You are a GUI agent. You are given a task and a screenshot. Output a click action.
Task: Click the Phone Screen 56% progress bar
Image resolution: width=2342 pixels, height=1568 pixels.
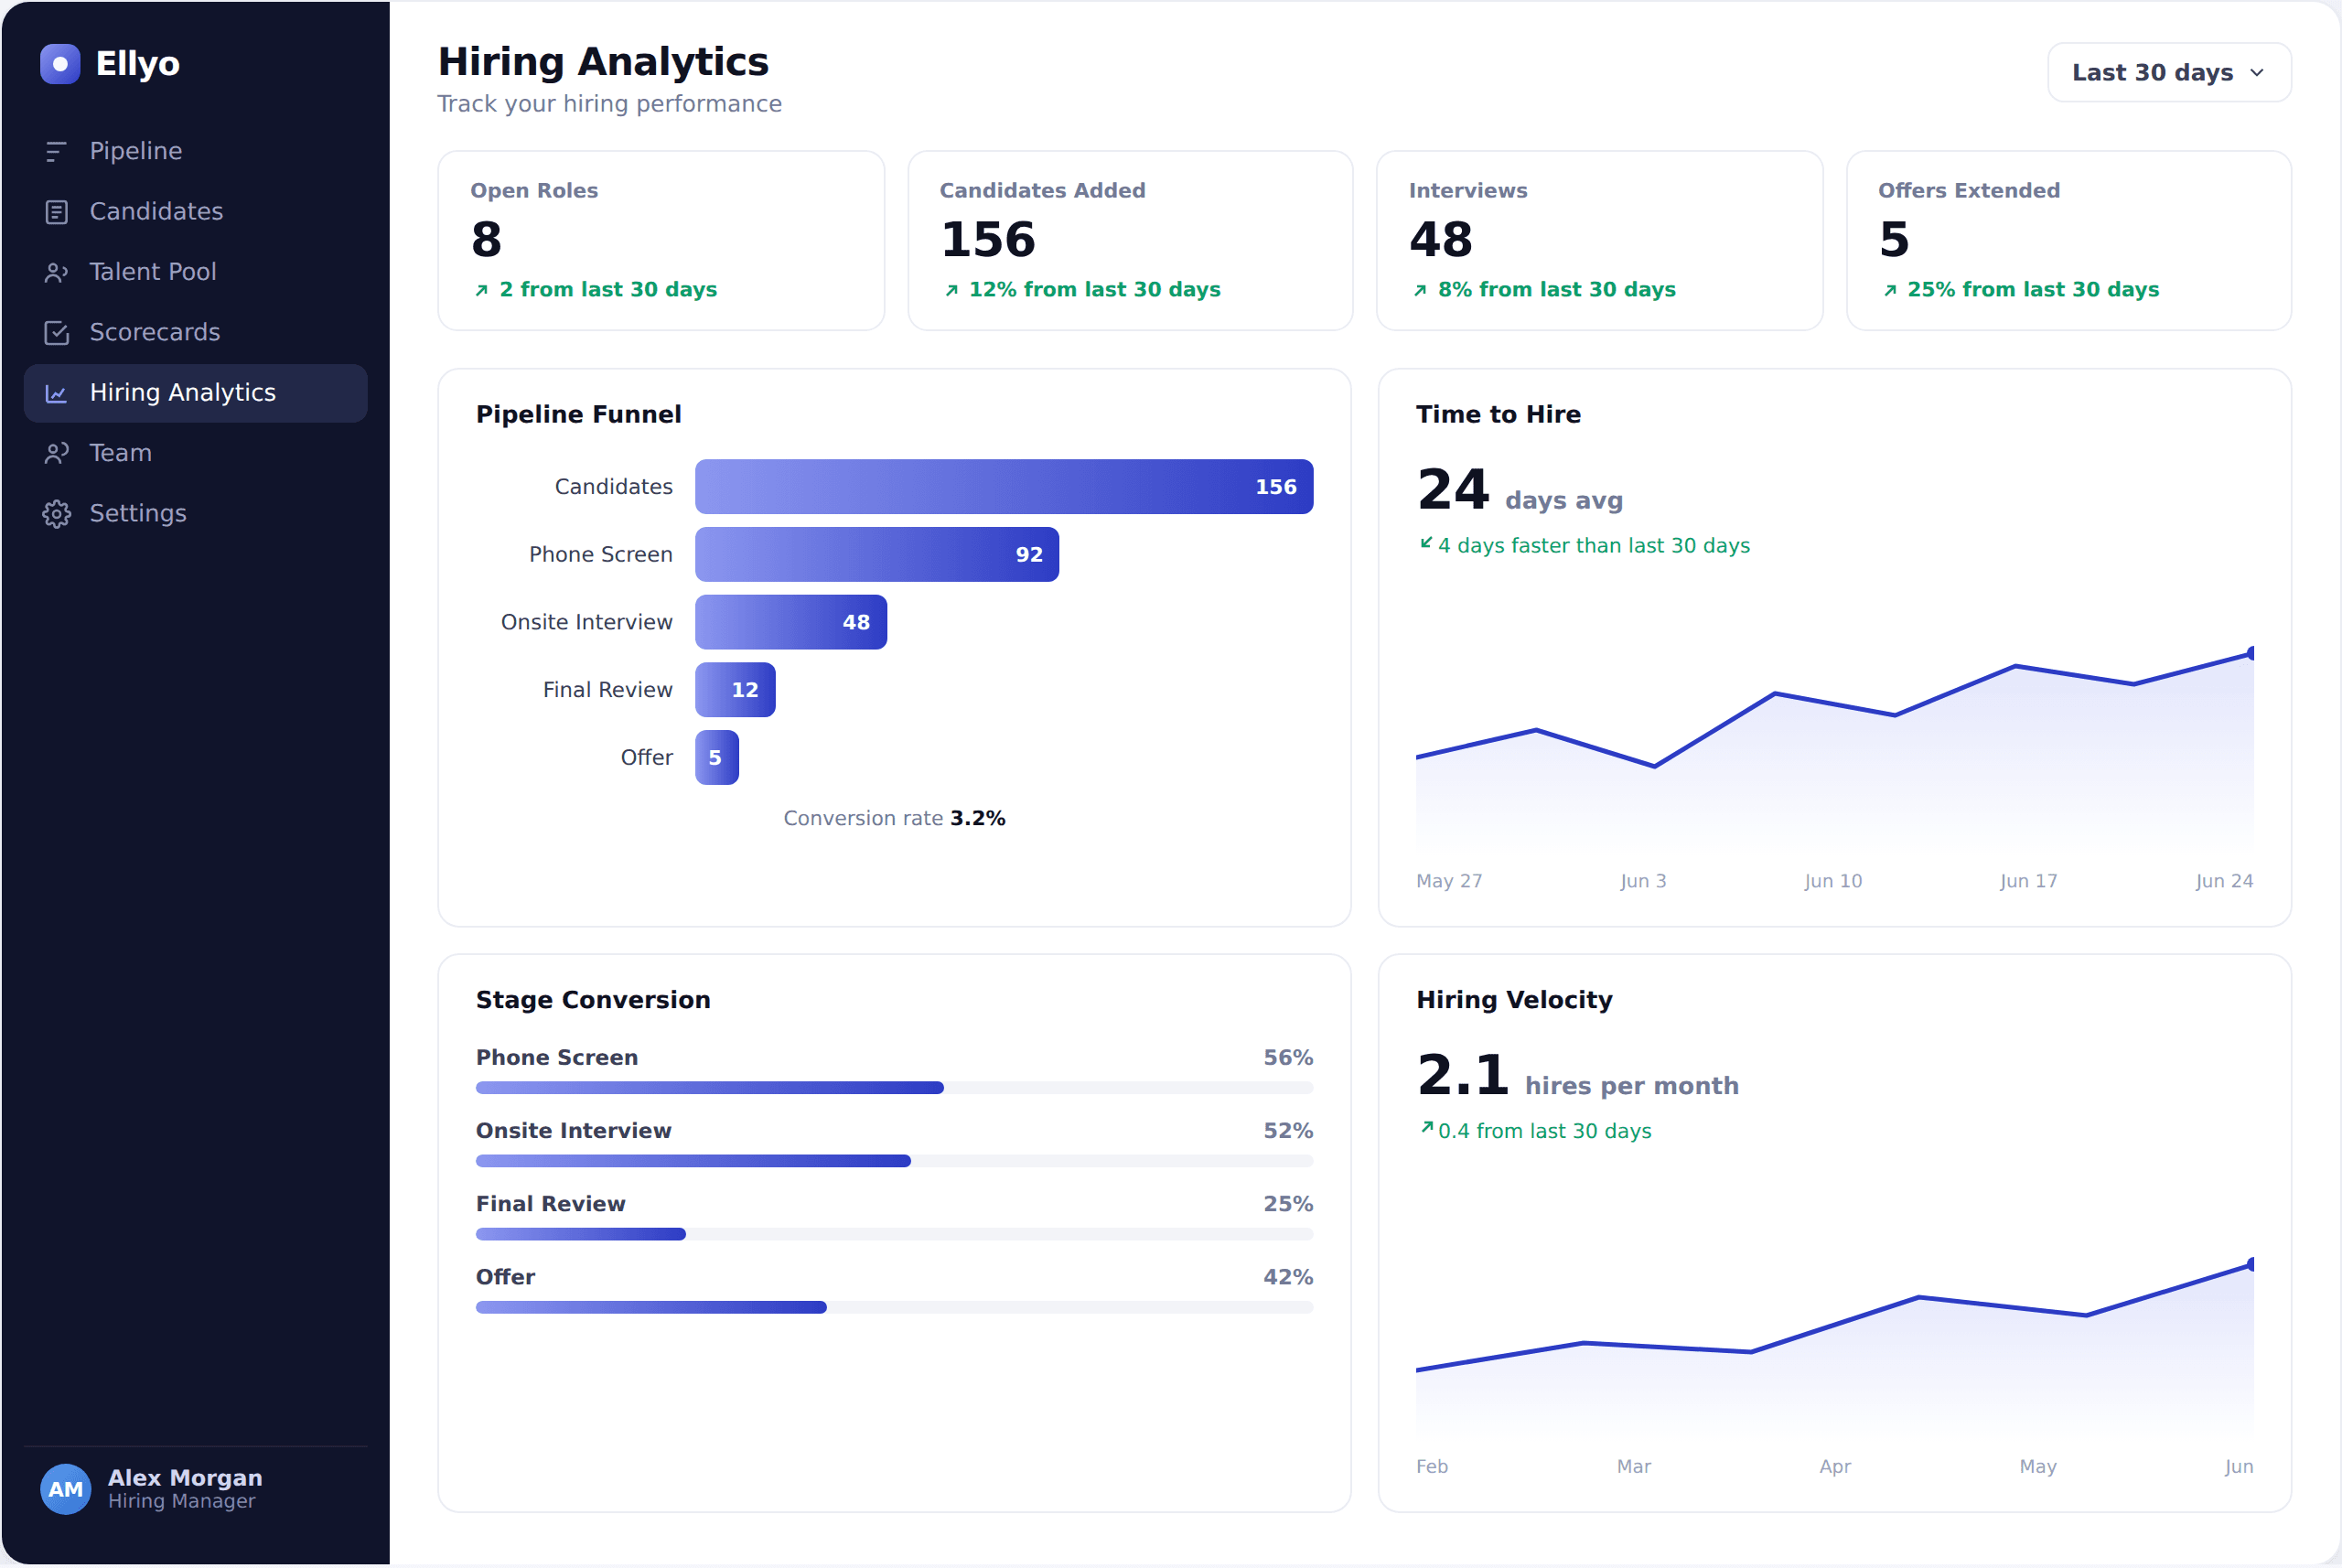pyautogui.click(x=894, y=1088)
